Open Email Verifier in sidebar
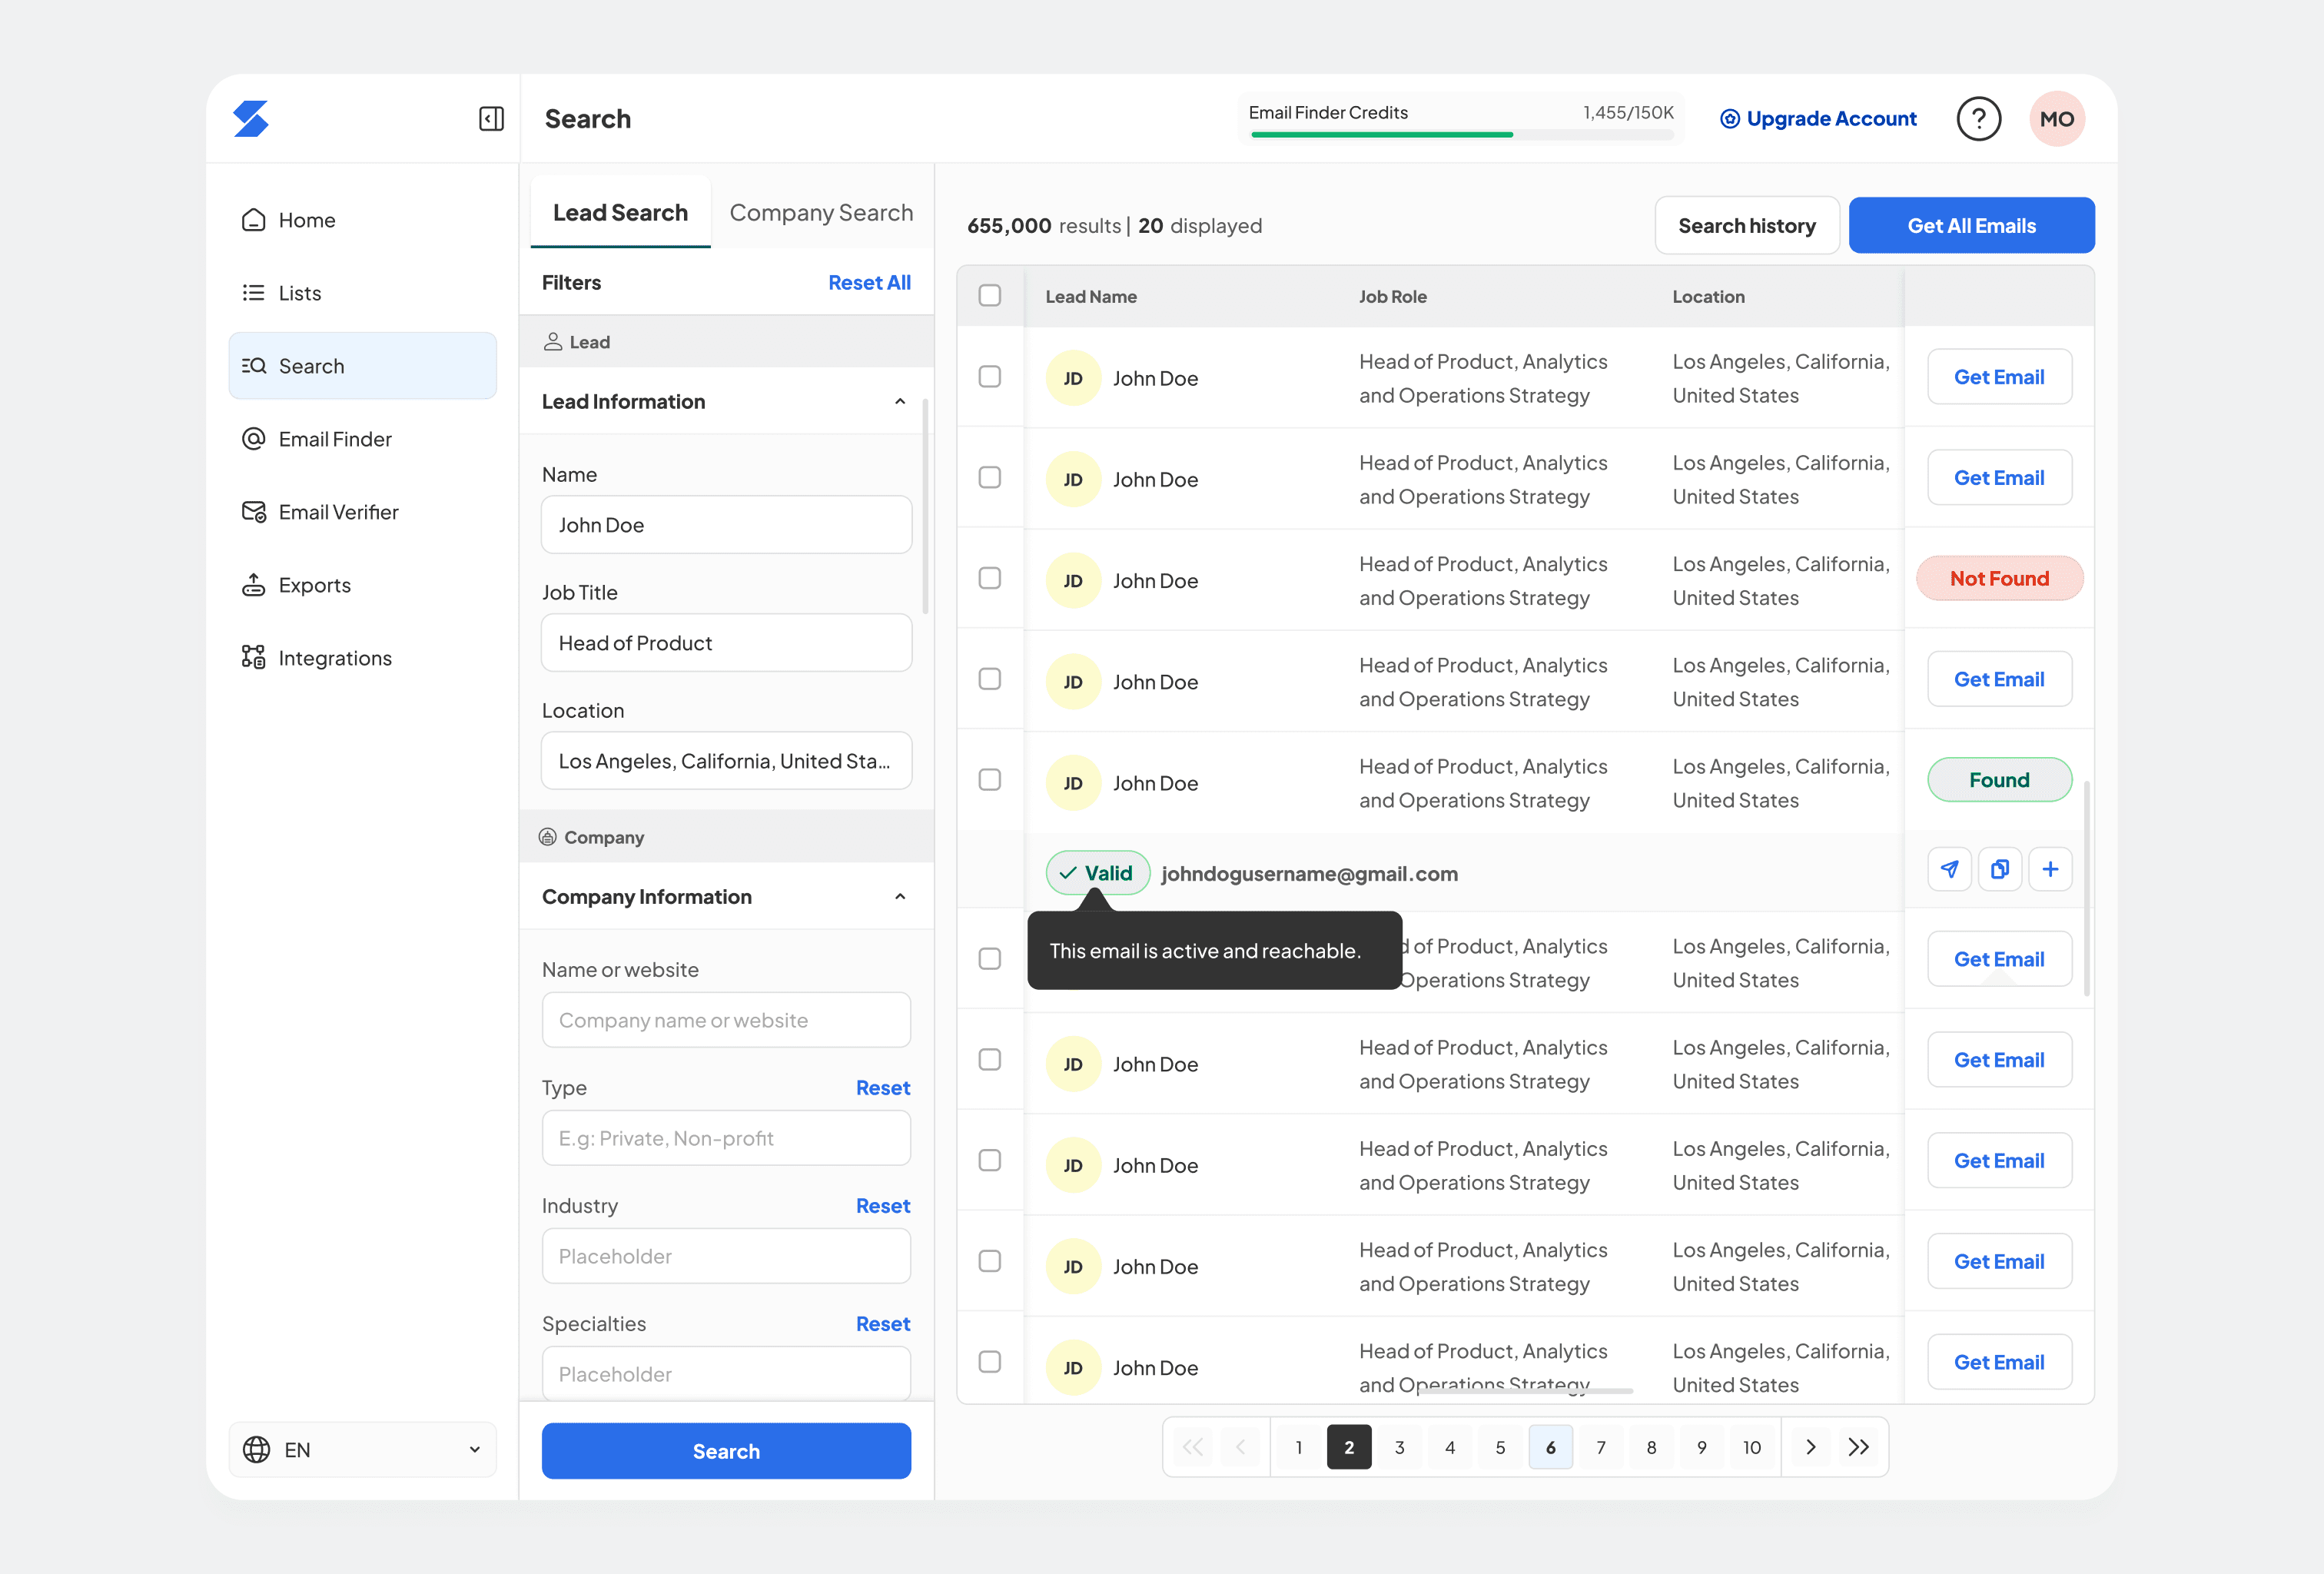This screenshot has height=1574, width=2324. click(338, 512)
